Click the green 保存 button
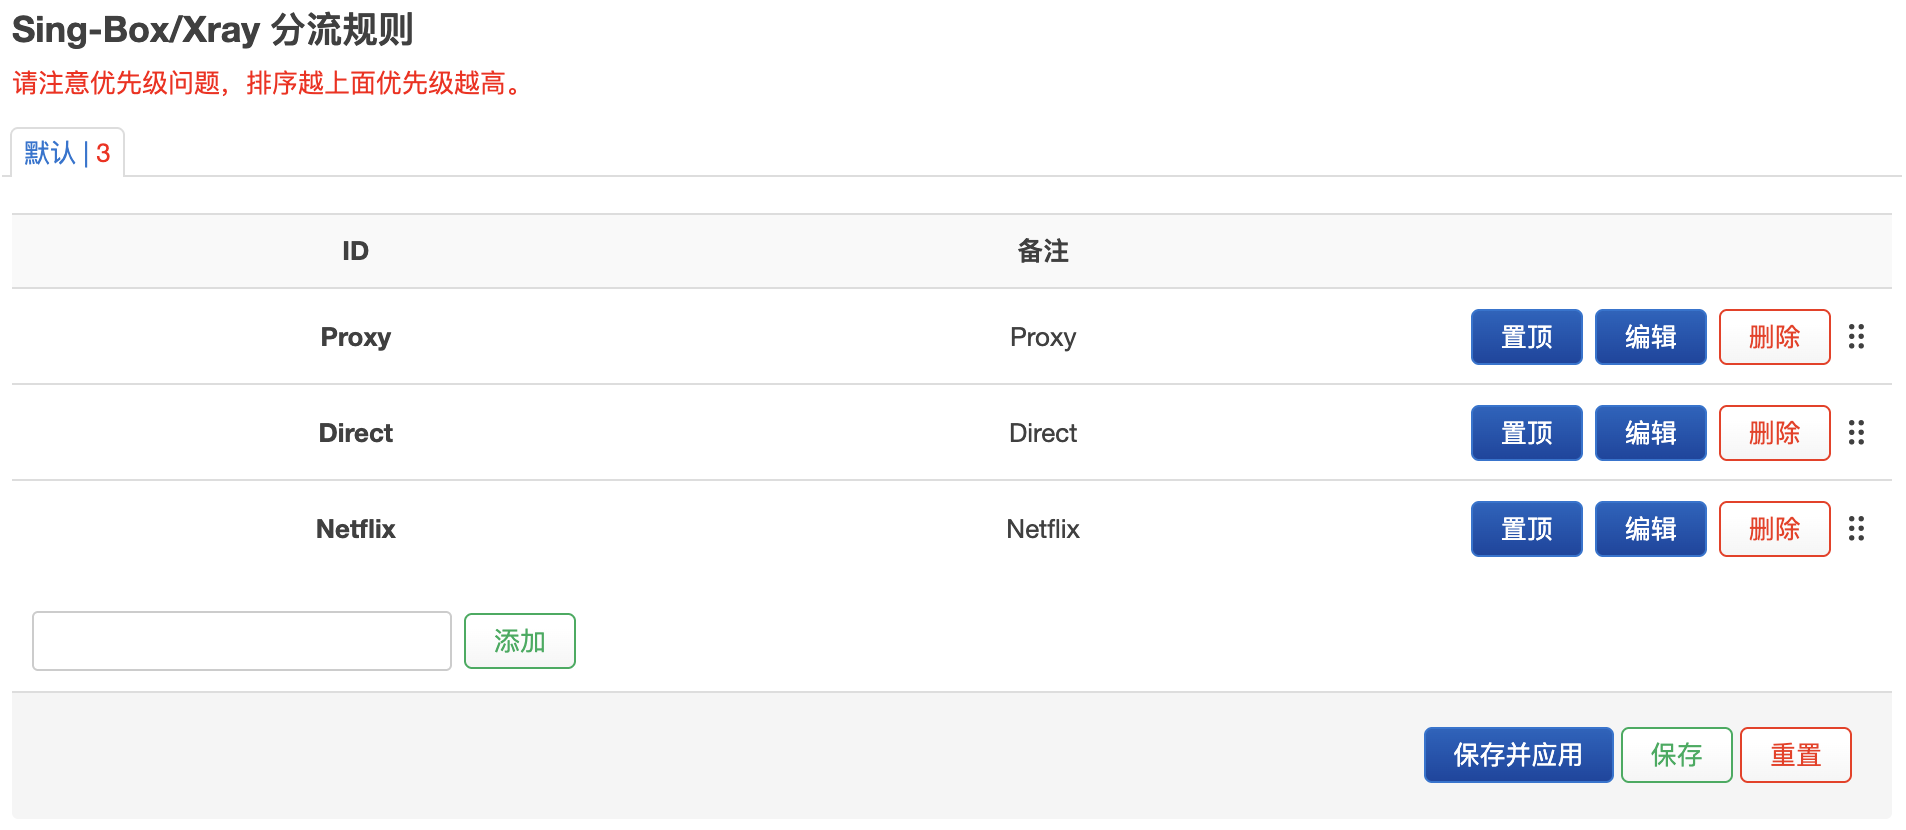The height and width of the screenshot is (830, 1906). pyautogui.click(x=1676, y=755)
